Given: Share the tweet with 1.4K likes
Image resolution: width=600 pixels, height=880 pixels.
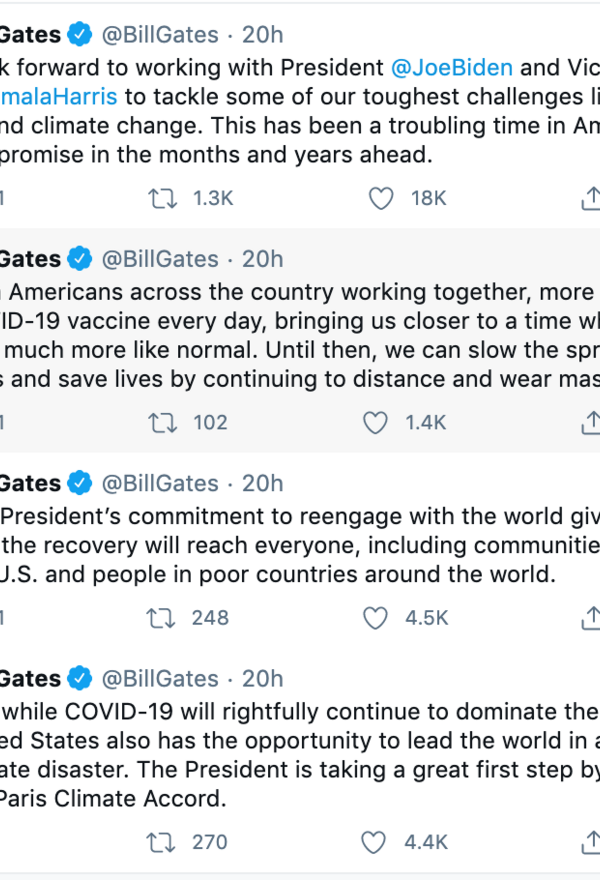Looking at the screenshot, I should 590,423.
